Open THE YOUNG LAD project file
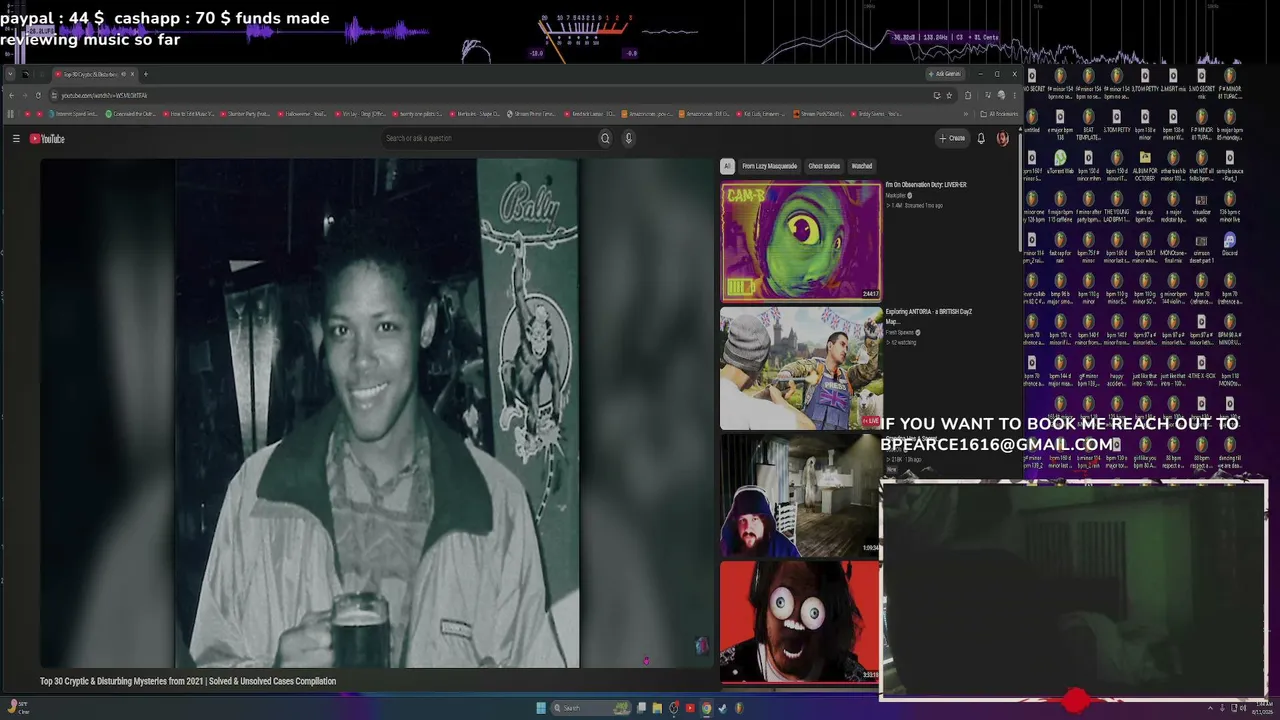 pos(1116,205)
